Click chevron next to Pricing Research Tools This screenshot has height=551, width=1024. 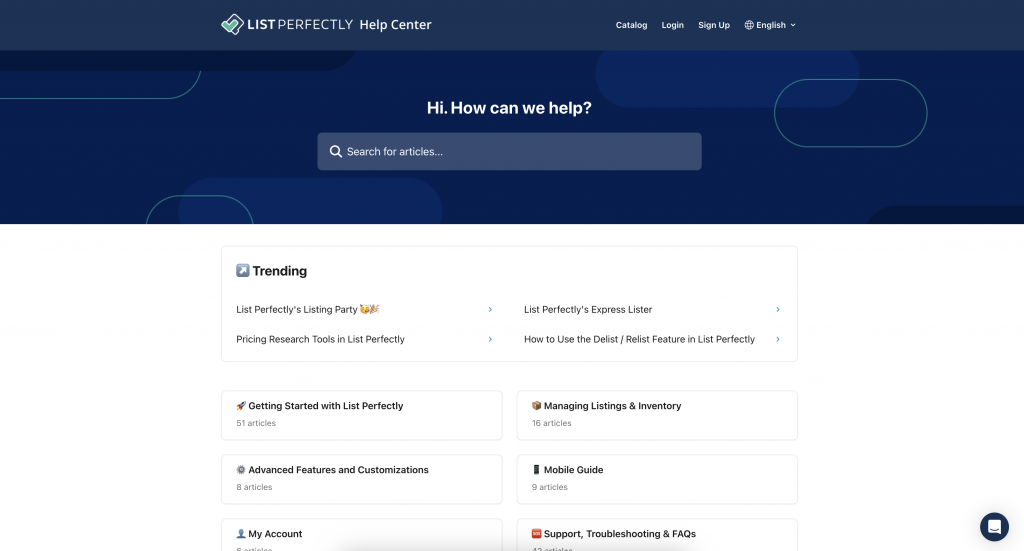point(490,339)
